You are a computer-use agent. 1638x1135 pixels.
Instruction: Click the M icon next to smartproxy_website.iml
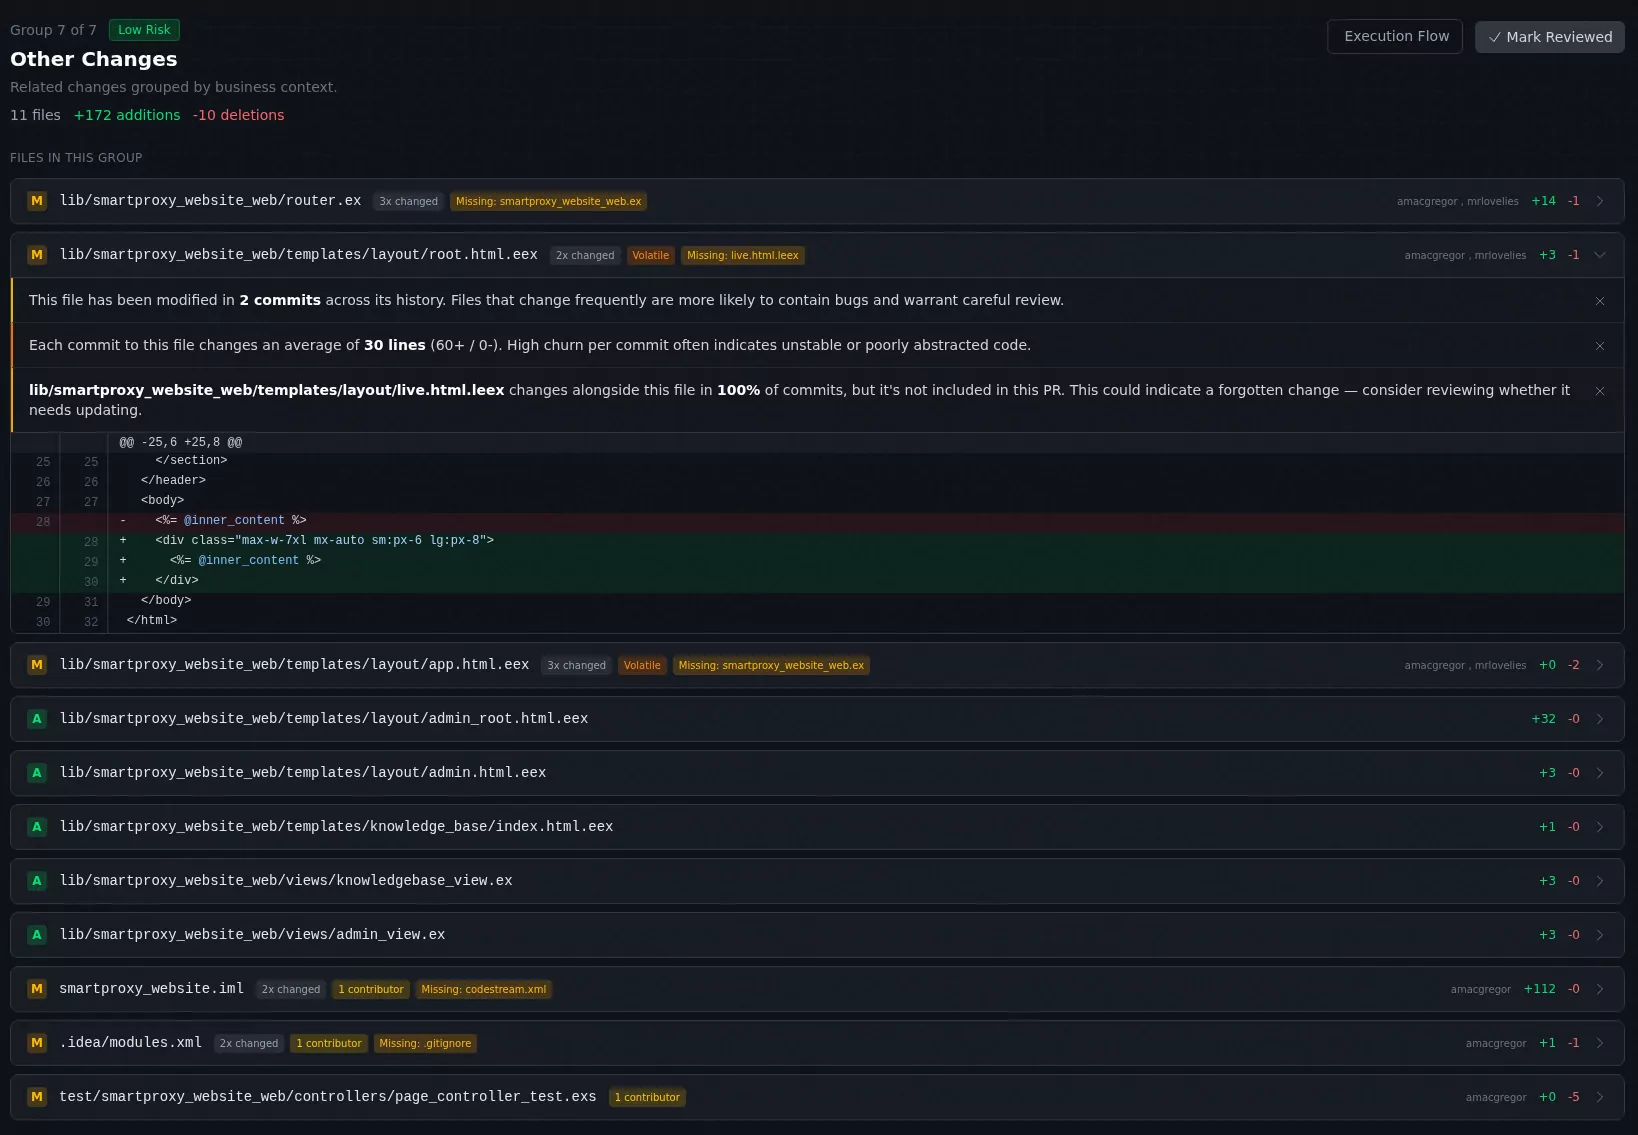[37, 988]
